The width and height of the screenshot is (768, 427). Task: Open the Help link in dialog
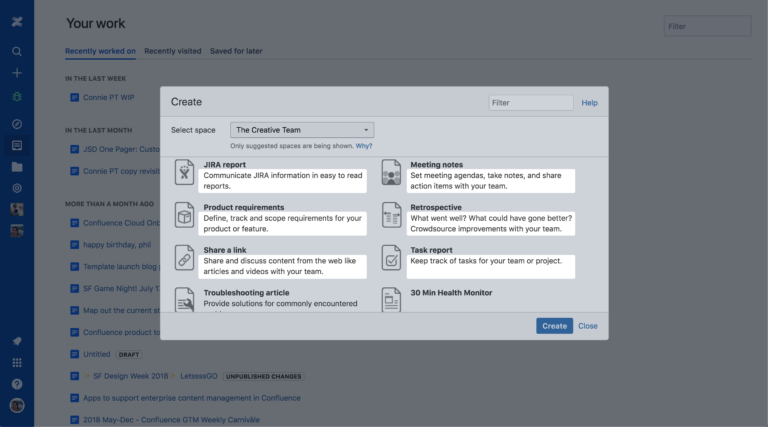tap(589, 103)
